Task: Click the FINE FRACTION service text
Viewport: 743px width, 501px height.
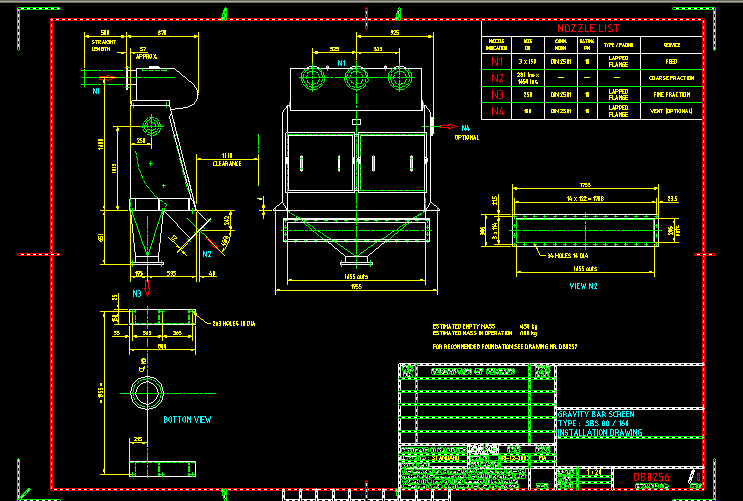Action: pos(671,94)
